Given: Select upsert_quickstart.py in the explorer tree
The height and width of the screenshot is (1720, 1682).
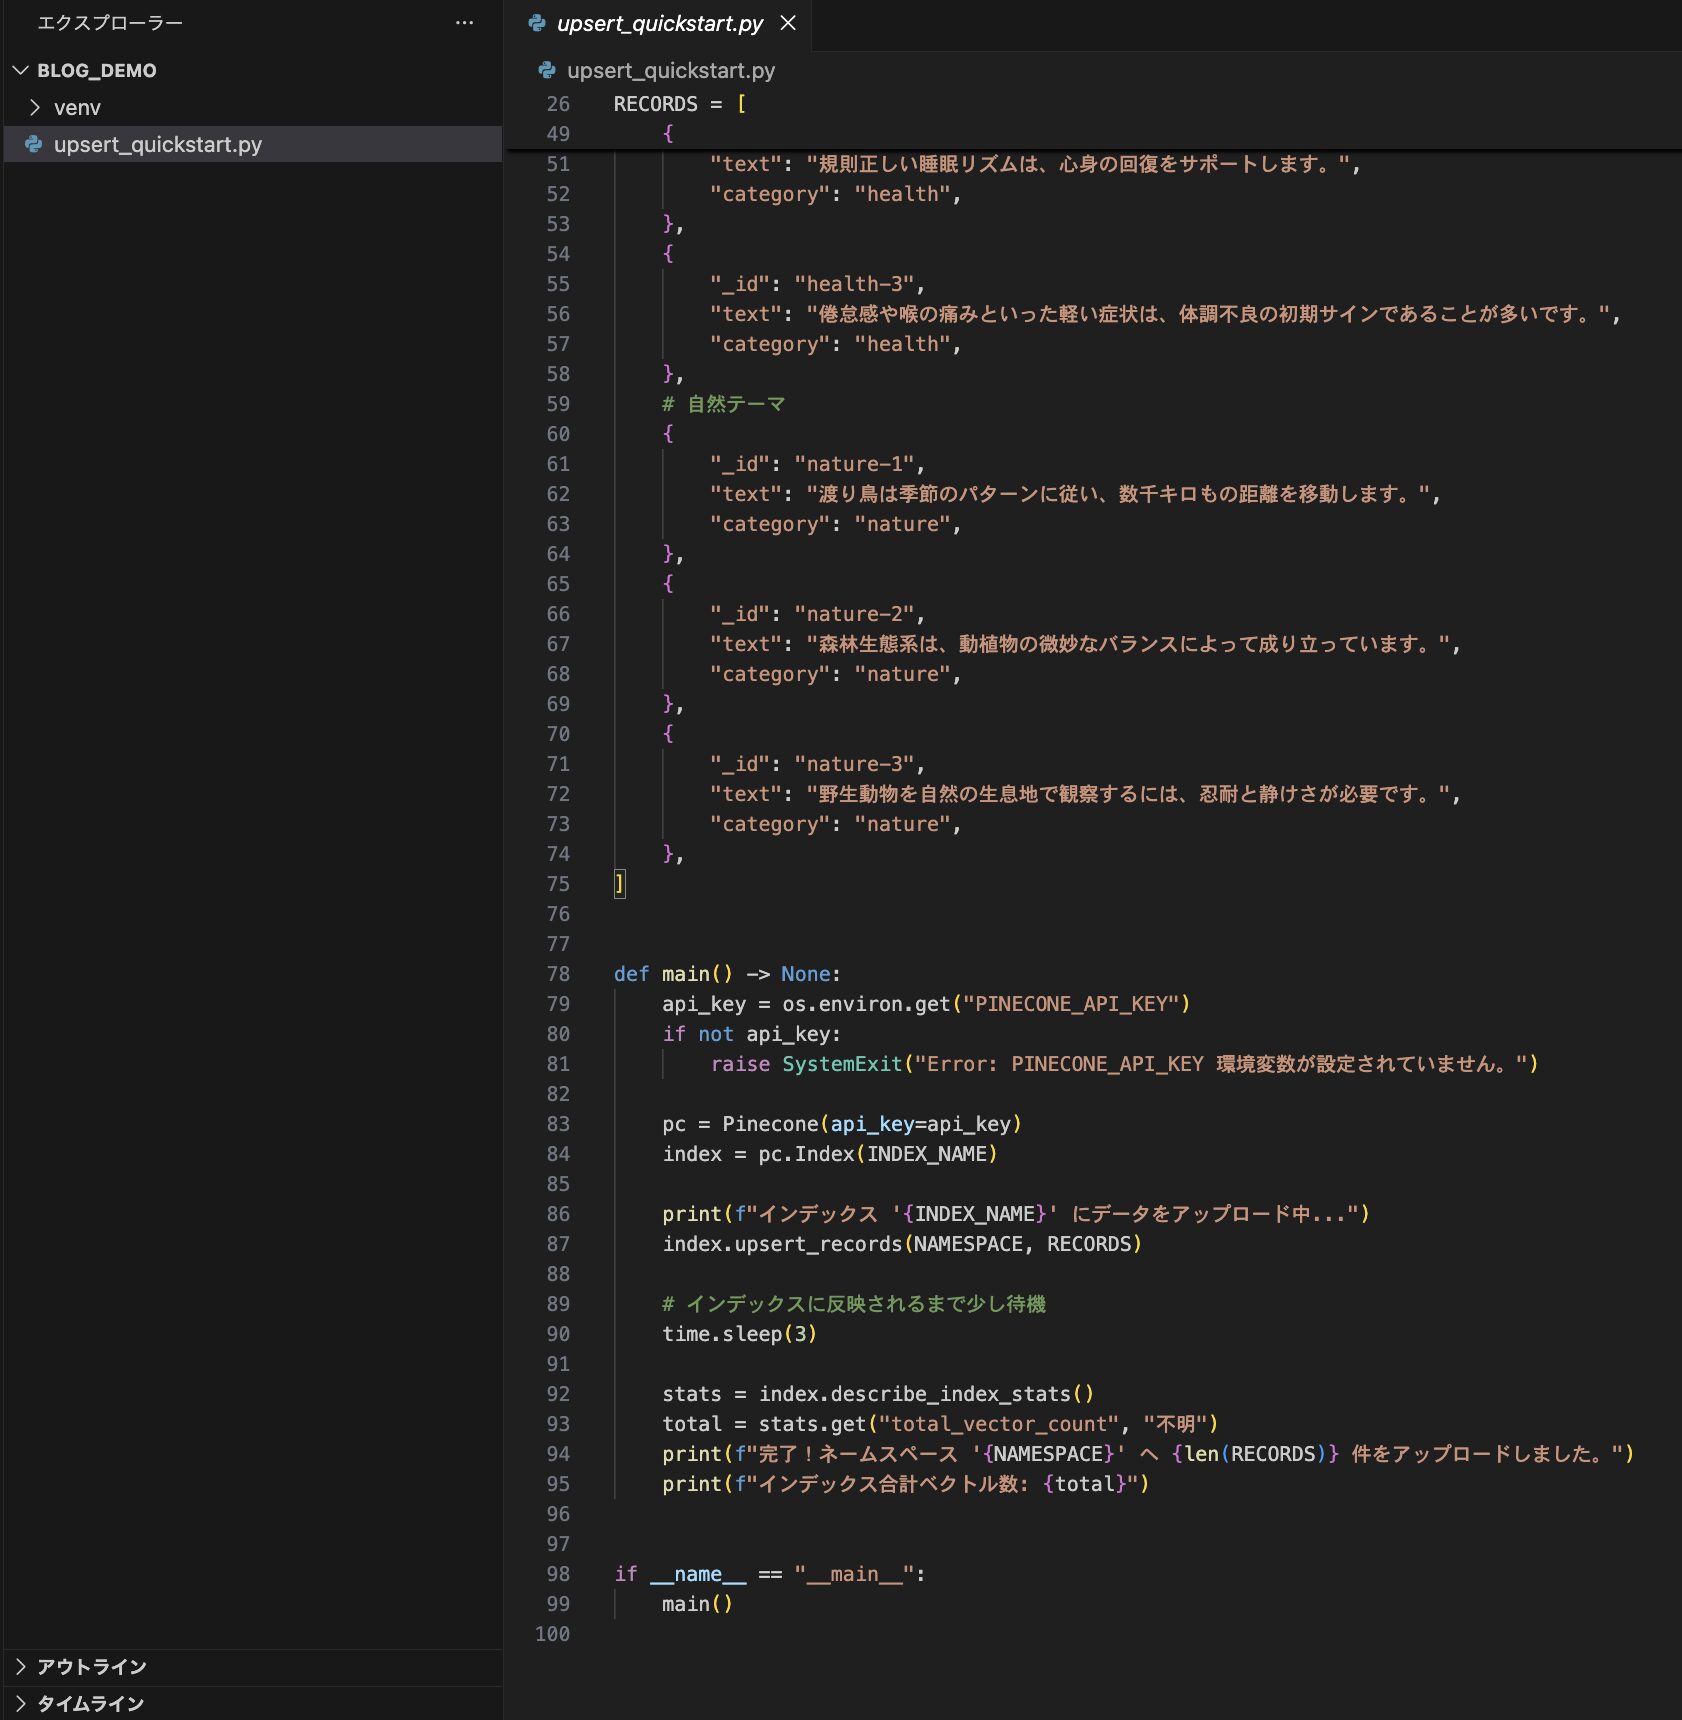Looking at the screenshot, I should click(x=157, y=144).
